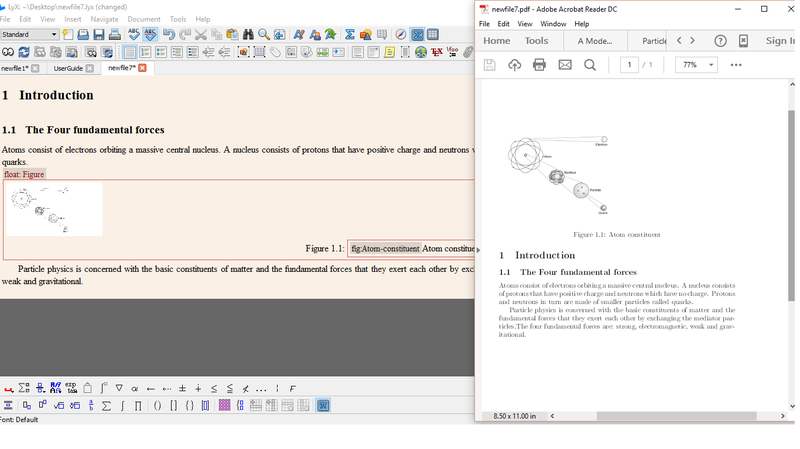Open the math functions exp tan panel

pos(71,388)
